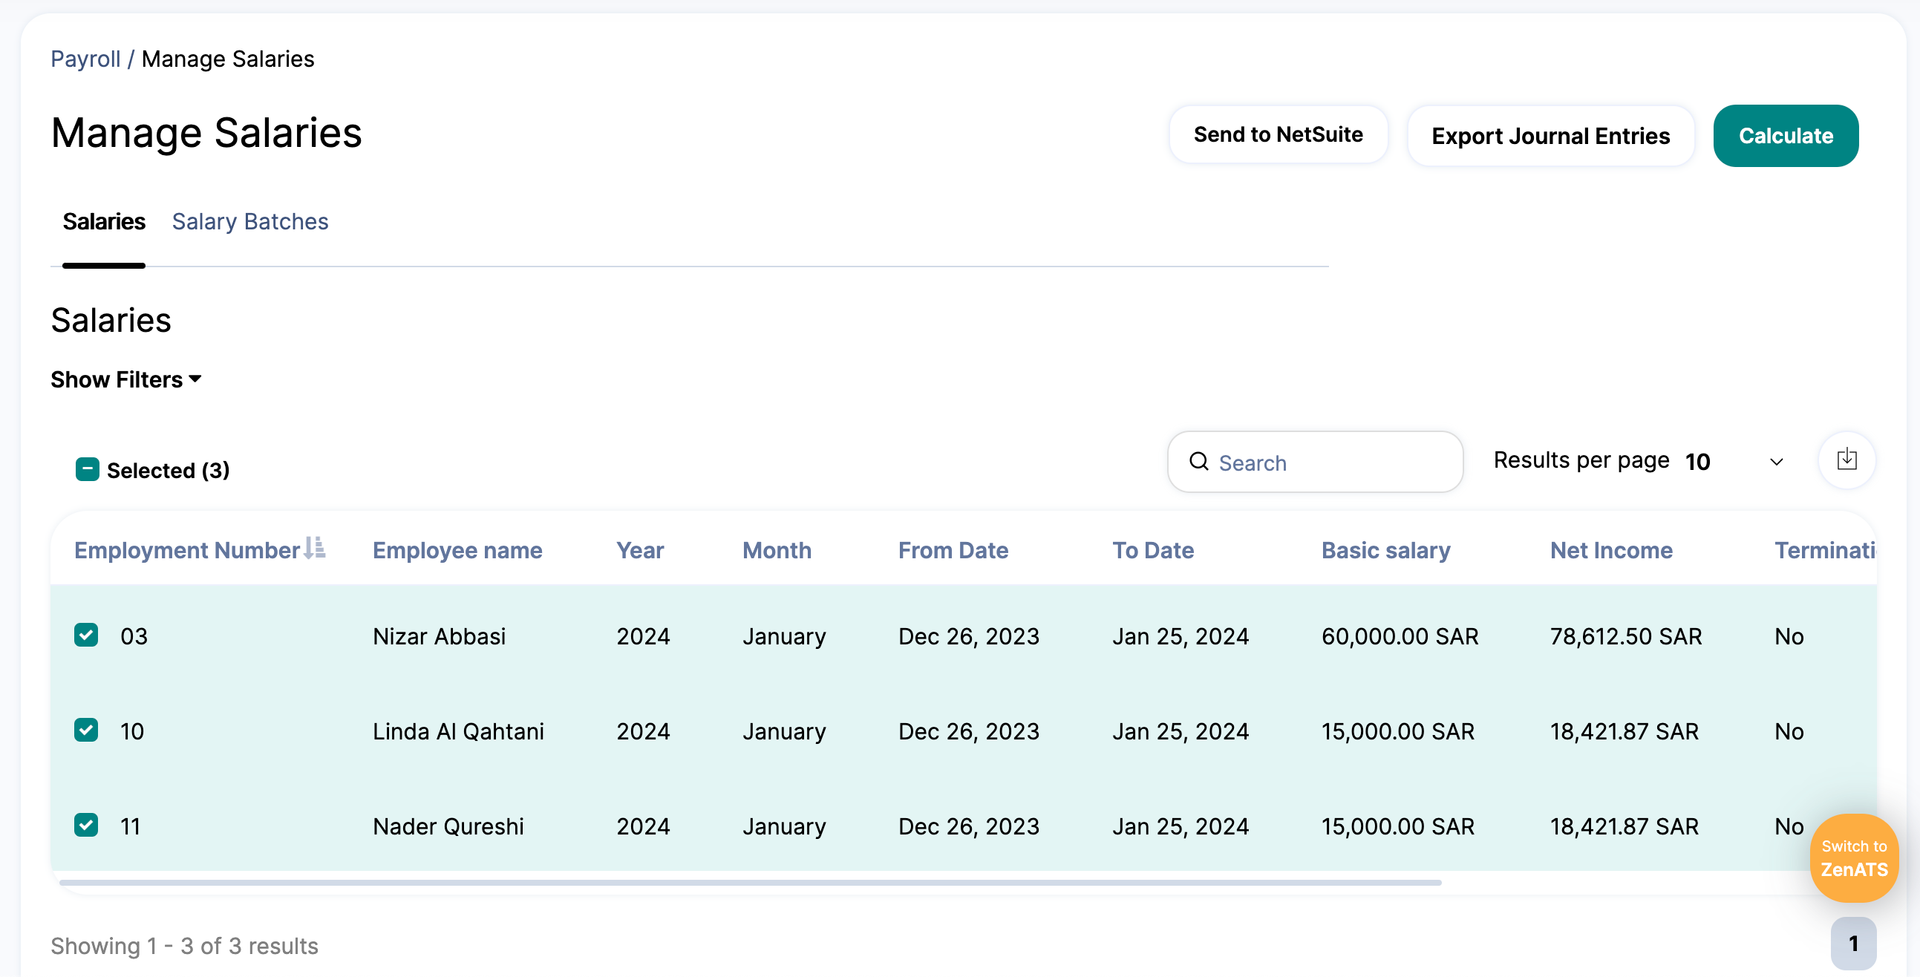Go to page 1 in pagination
Image resolution: width=1920 pixels, height=977 pixels.
(1853, 944)
